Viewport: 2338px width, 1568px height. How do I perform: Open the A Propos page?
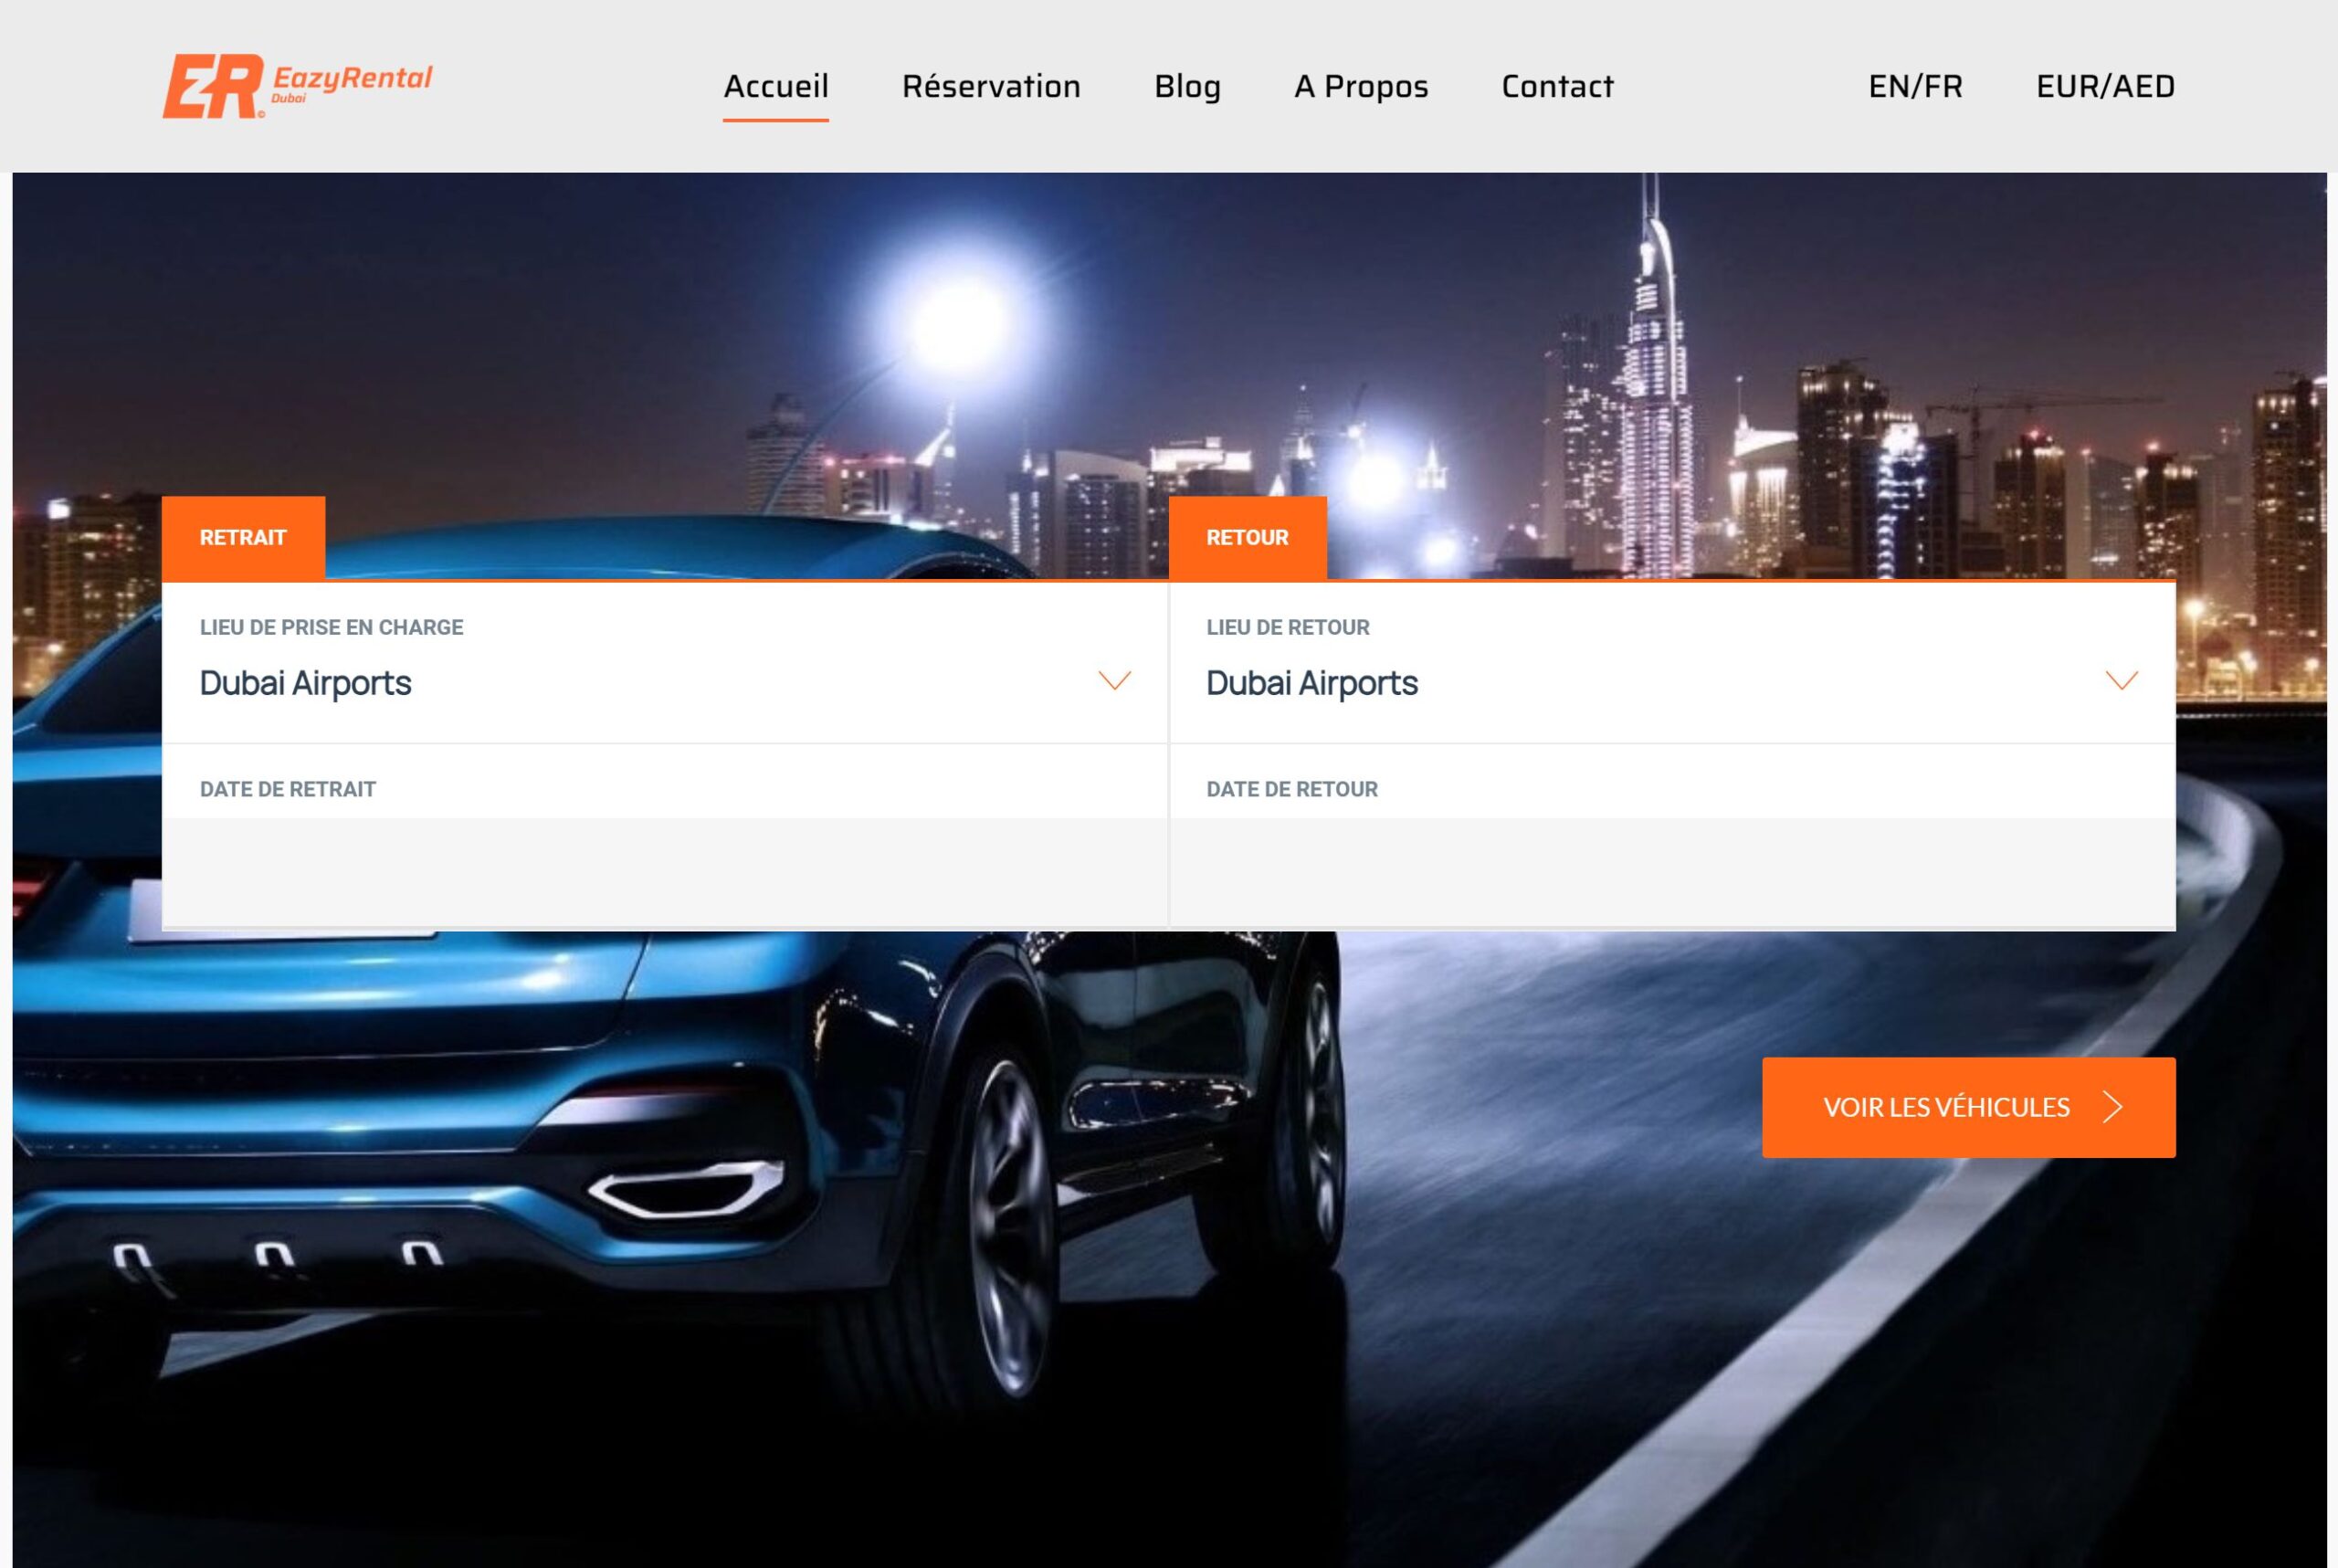(x=1361, y=88)
